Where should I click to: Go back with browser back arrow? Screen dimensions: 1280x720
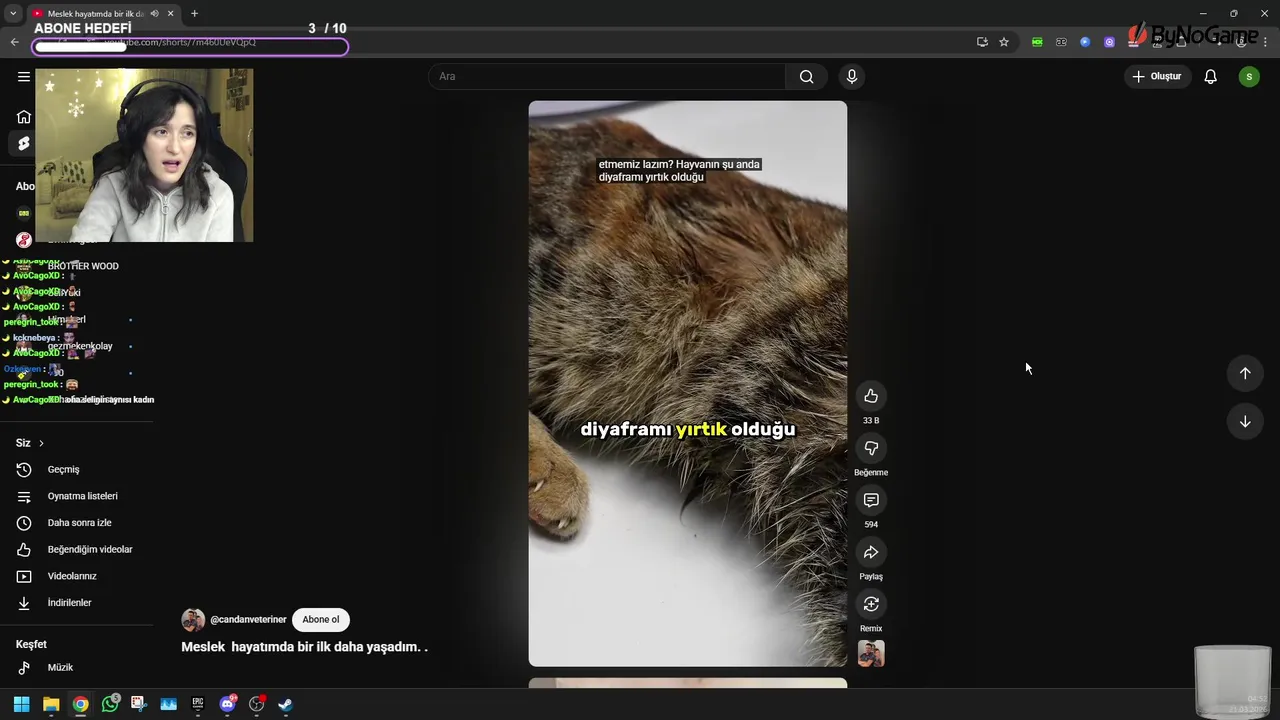[x=14, y=42]
